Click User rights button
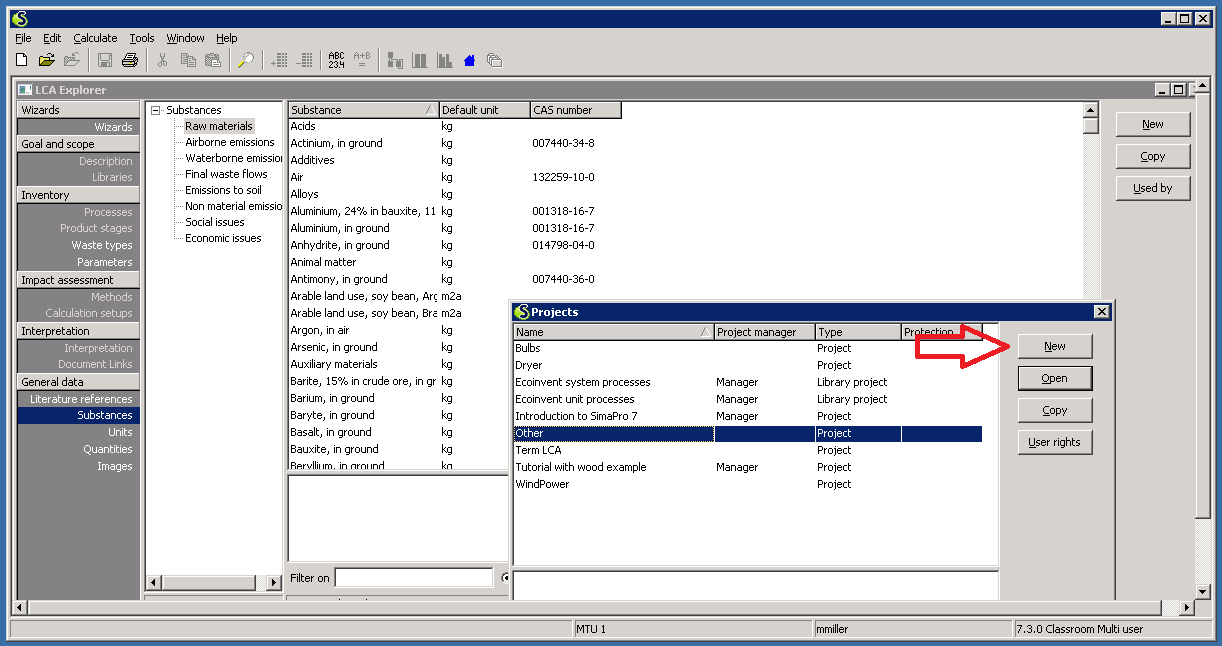 (1054, 442)
